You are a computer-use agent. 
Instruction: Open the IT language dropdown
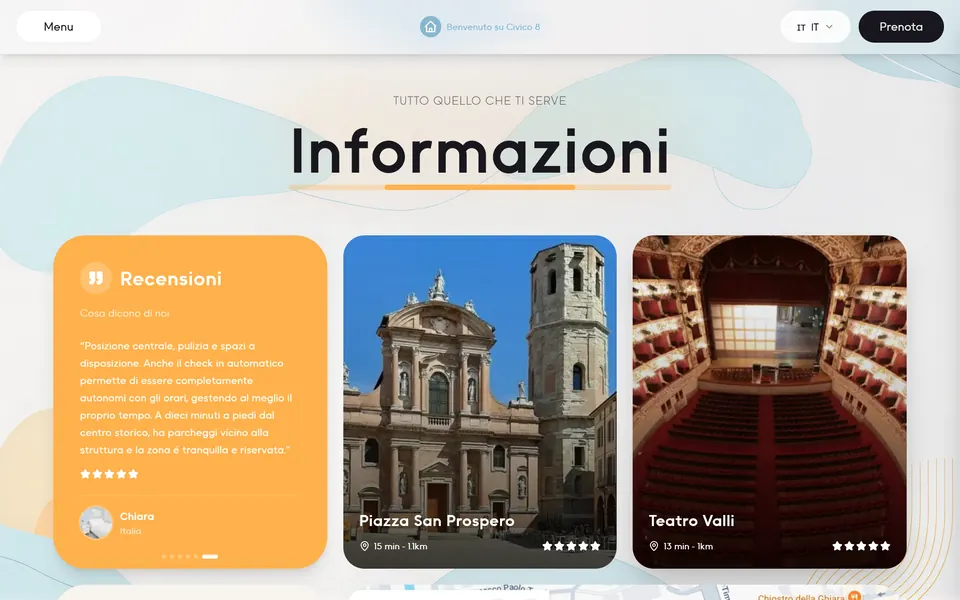pyautogui.click(x=815, y=27)
